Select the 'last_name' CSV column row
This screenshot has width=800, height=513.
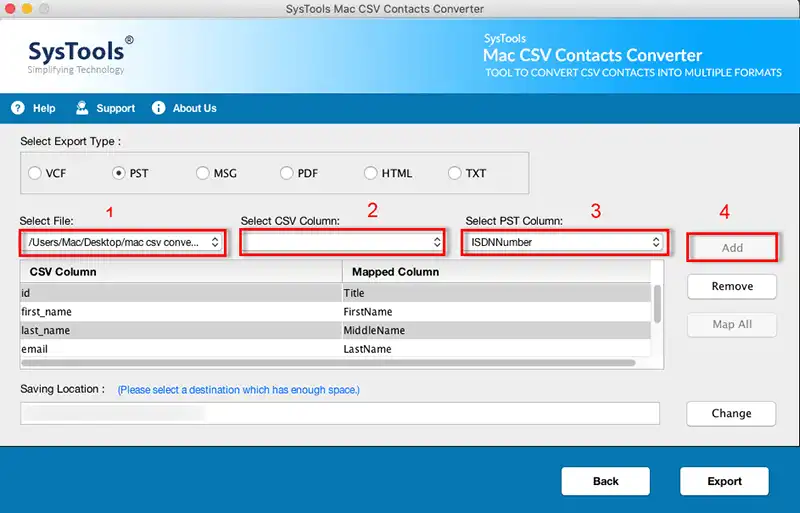(x=181, y=330)
